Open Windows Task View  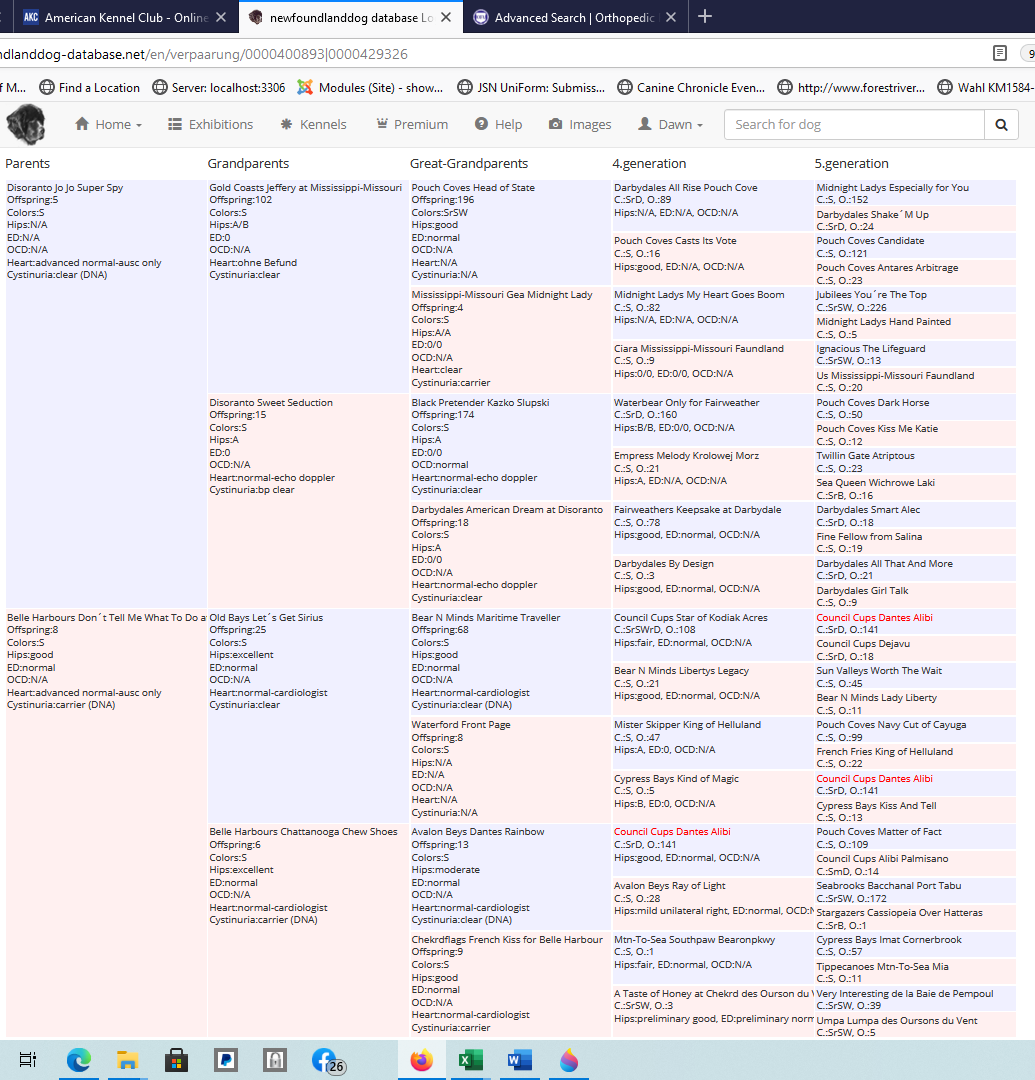[x=28, y=1060]
